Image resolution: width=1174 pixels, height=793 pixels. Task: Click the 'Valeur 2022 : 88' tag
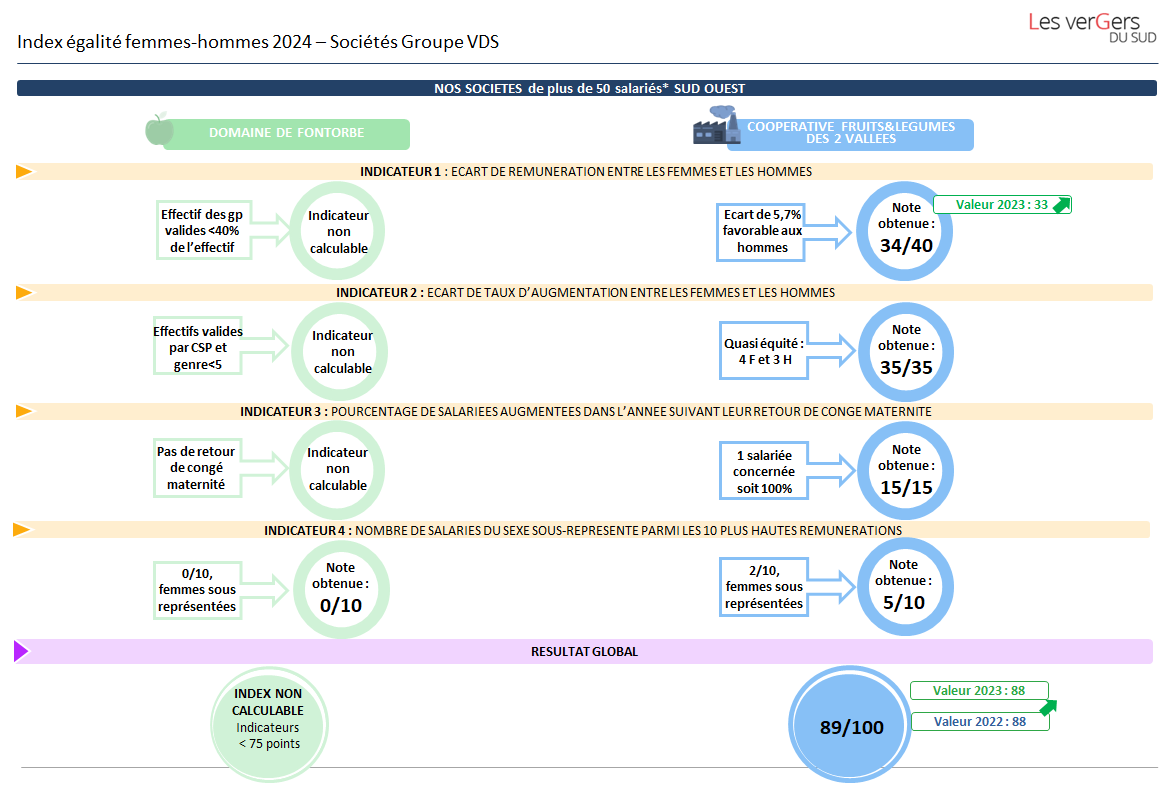(980, 722)
